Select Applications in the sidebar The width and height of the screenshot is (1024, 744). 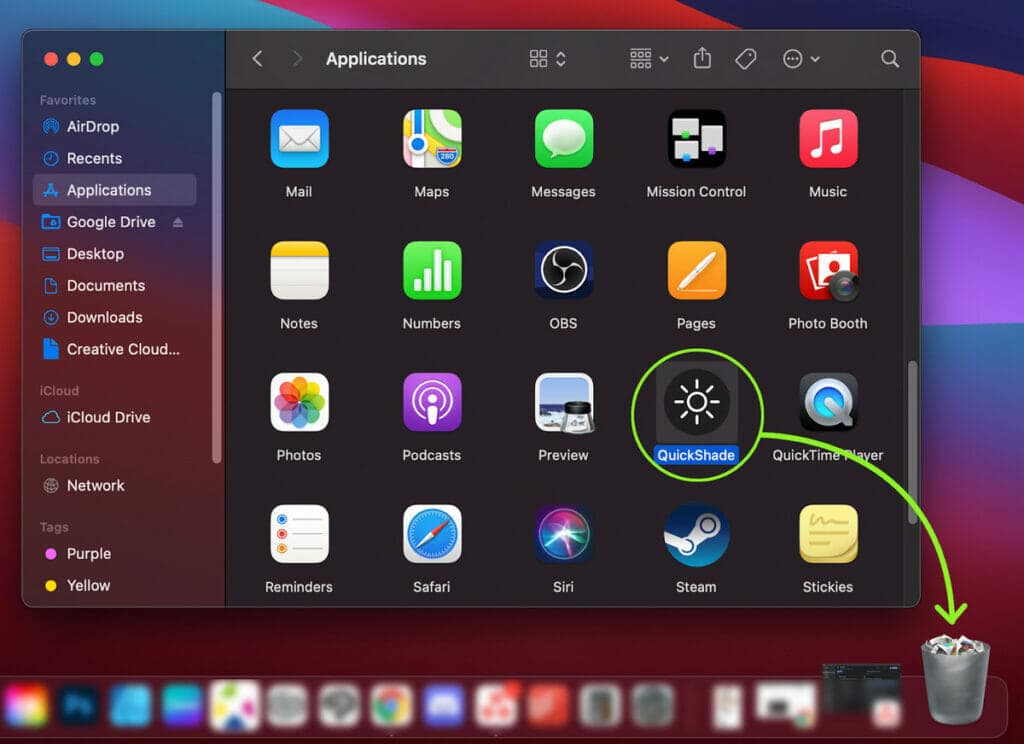115,190
